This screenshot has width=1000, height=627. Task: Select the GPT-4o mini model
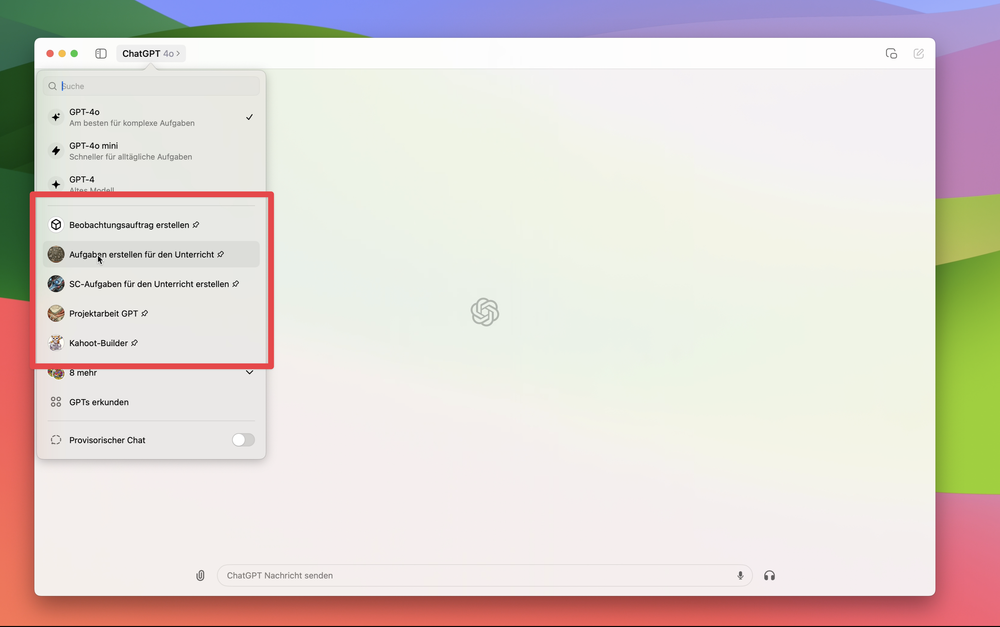[x=152, y=151]
